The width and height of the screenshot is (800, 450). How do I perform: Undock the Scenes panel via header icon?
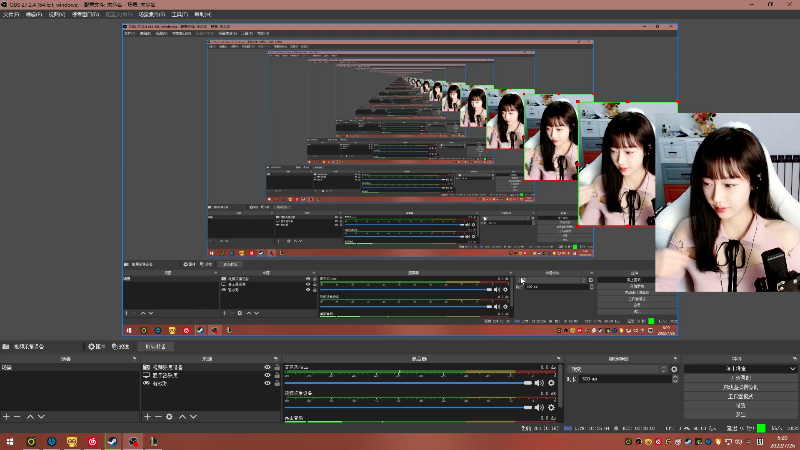tap(135, 359)
